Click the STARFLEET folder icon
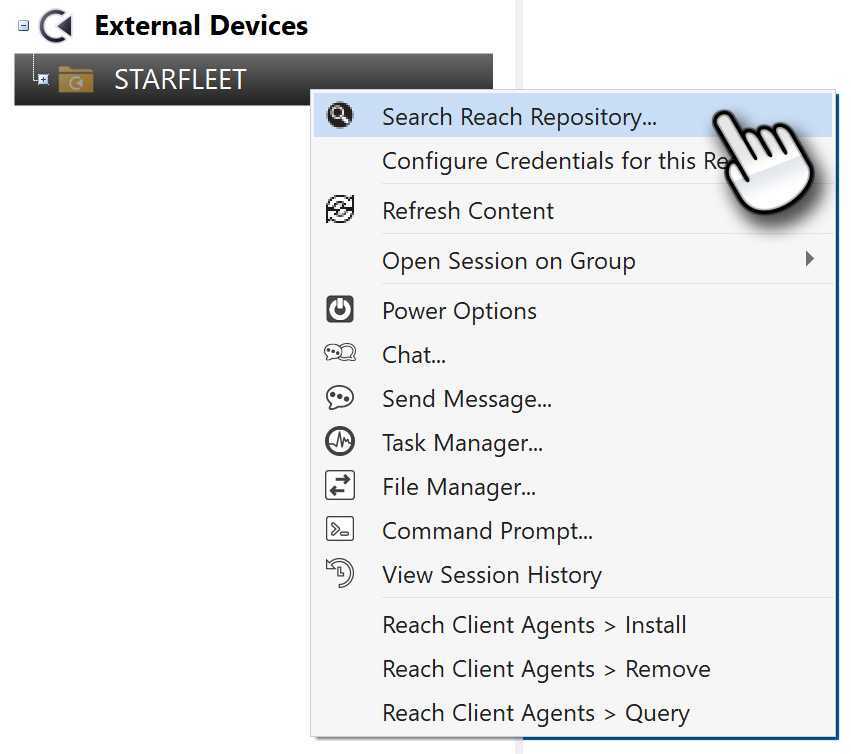The height and width of the screenshot is (754, 851). (x=76, y=79)
